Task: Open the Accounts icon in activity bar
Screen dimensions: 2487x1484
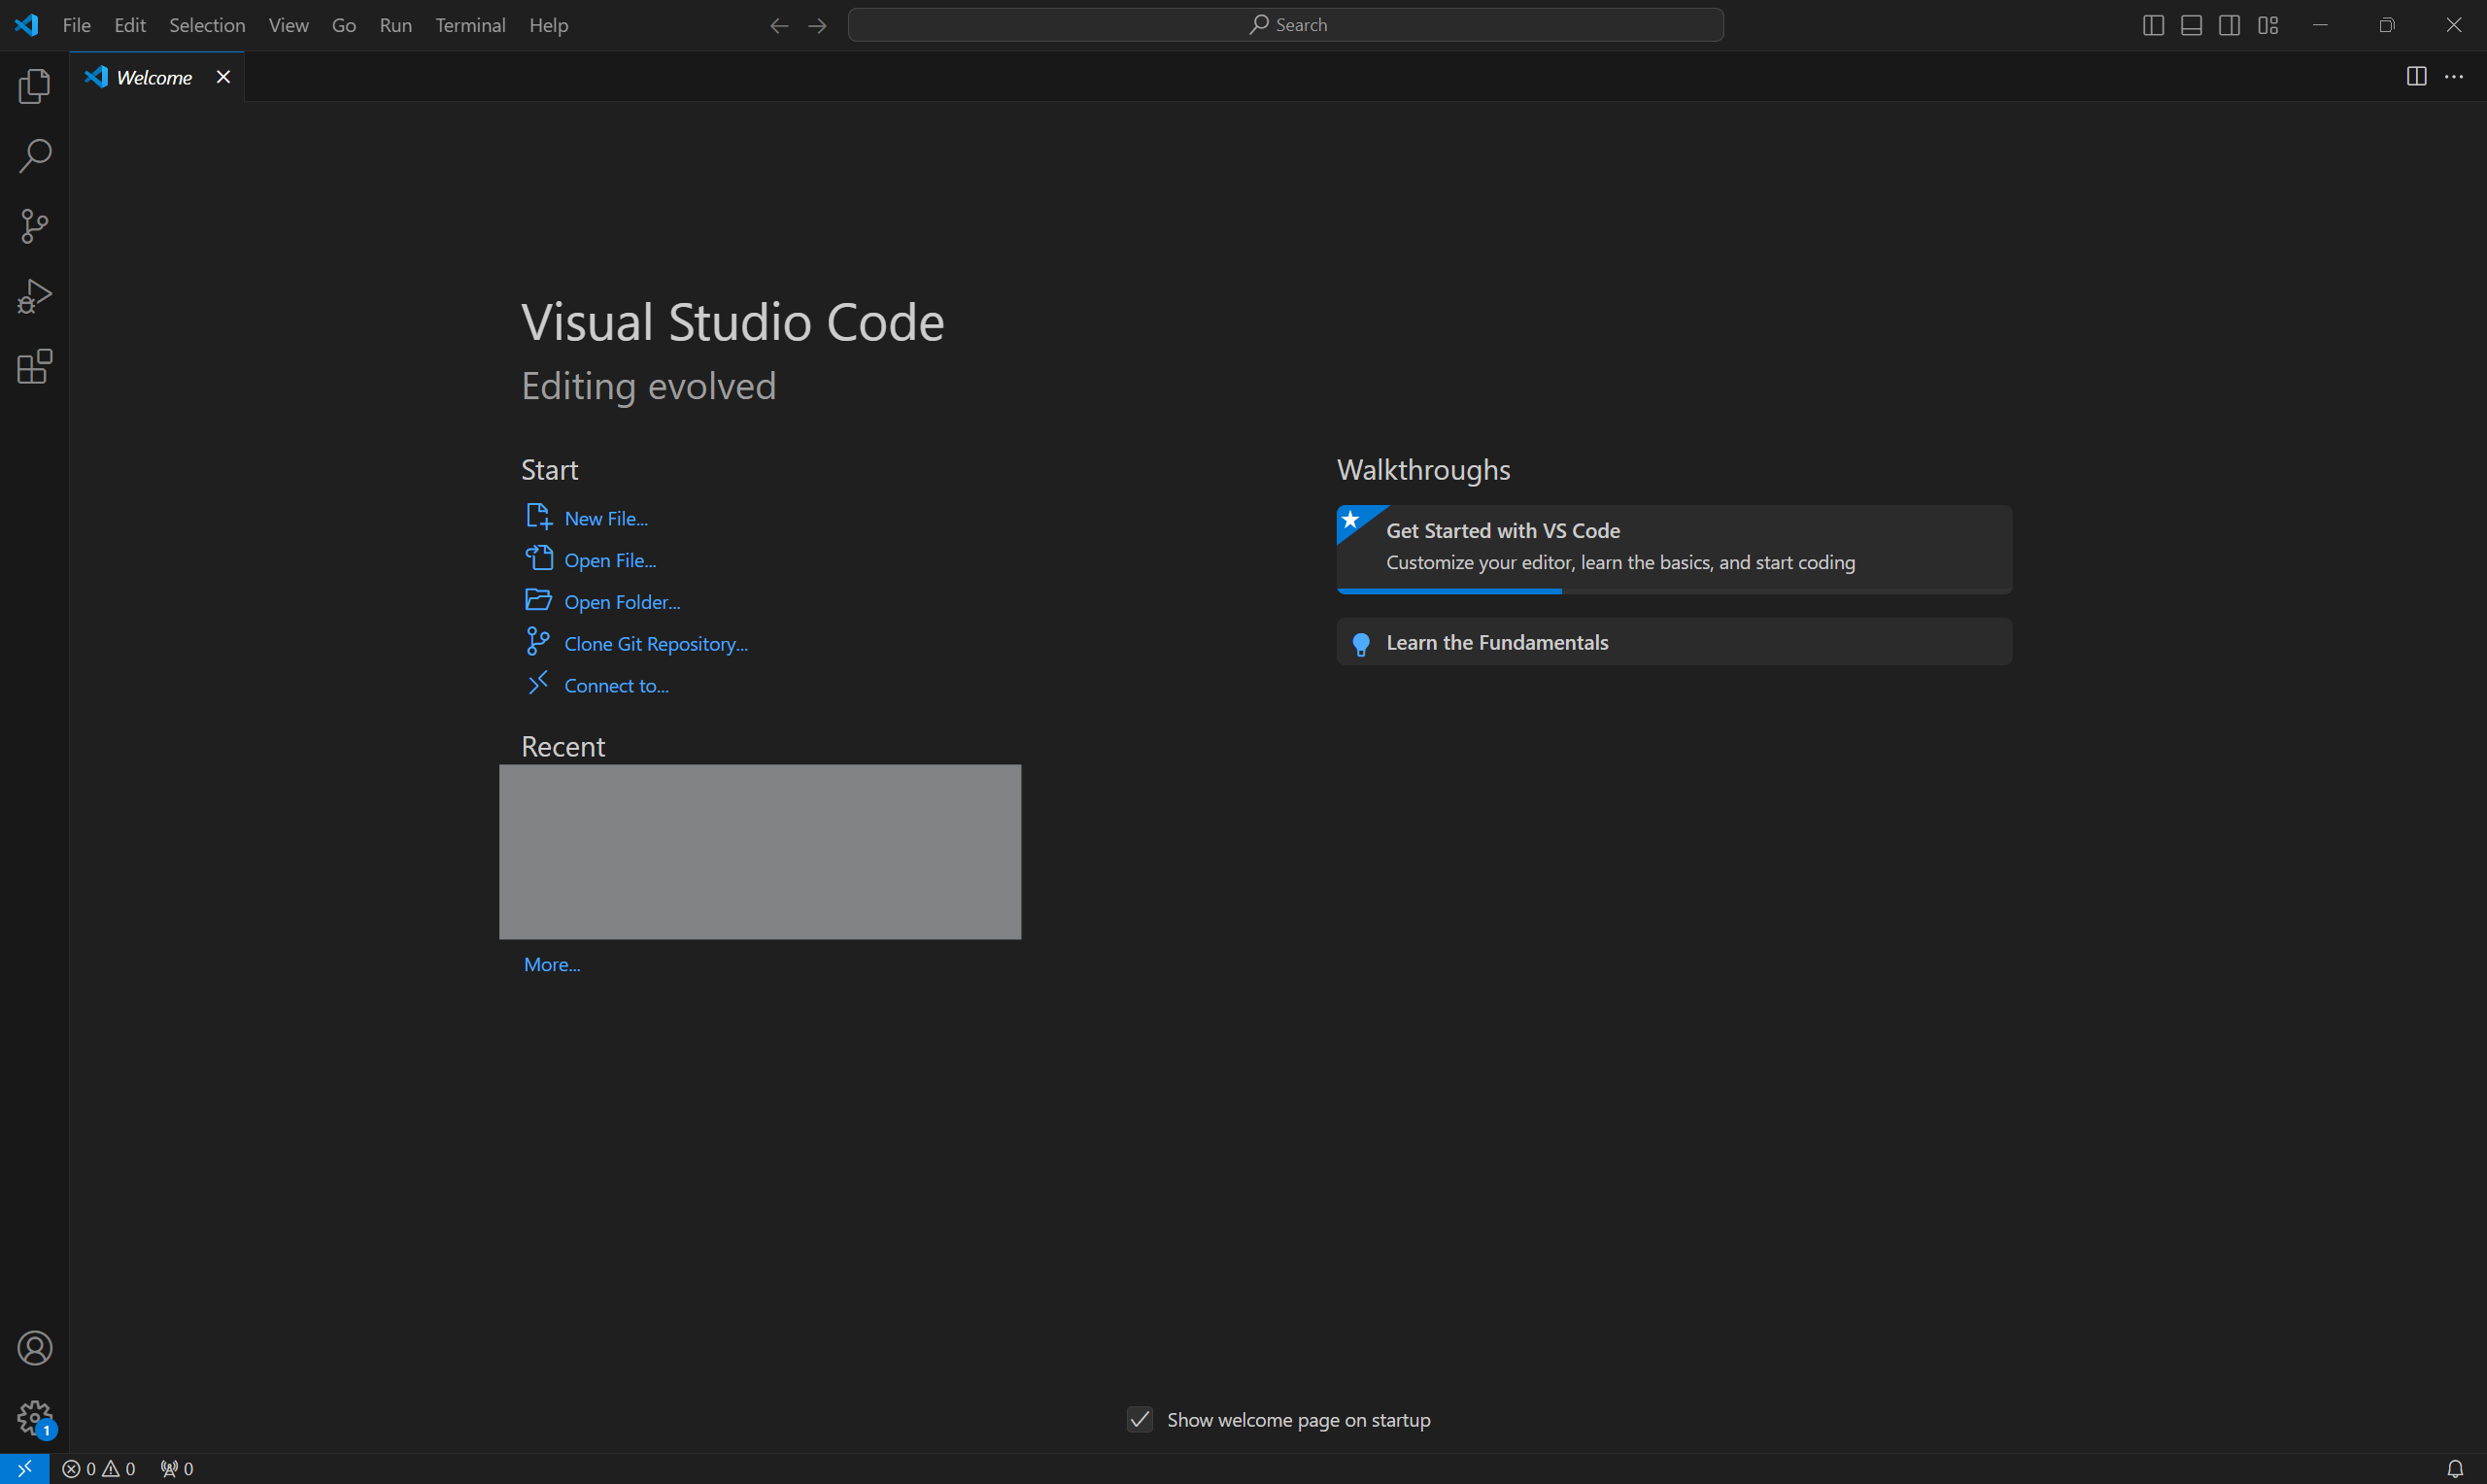Action: pos(34,1348)
